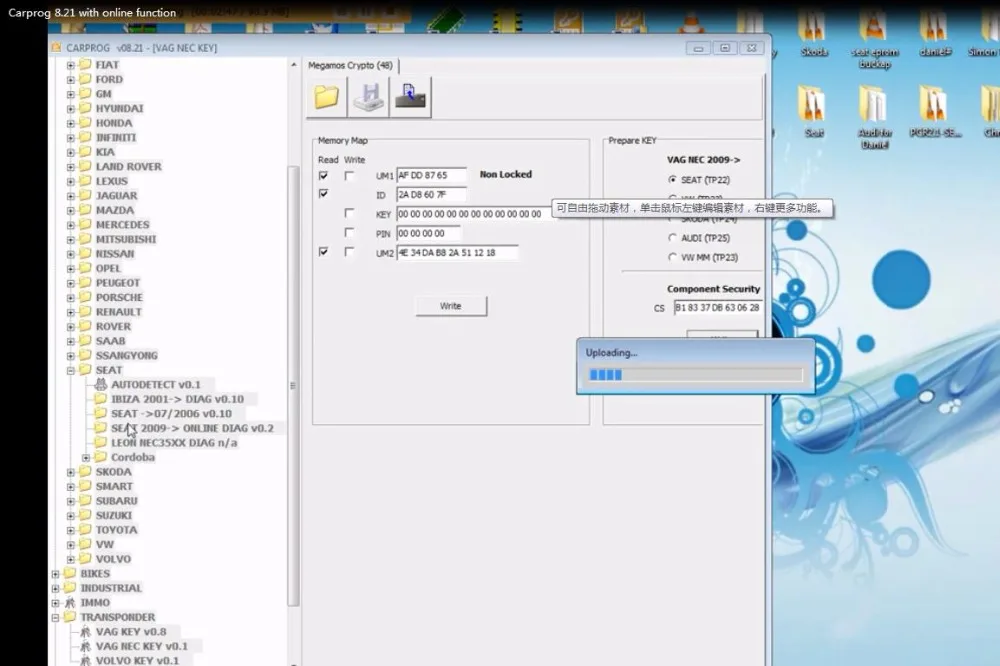1000x666 pixels.
Task: Click the TOYOTA folder icon
Action: tap(85, 529)
